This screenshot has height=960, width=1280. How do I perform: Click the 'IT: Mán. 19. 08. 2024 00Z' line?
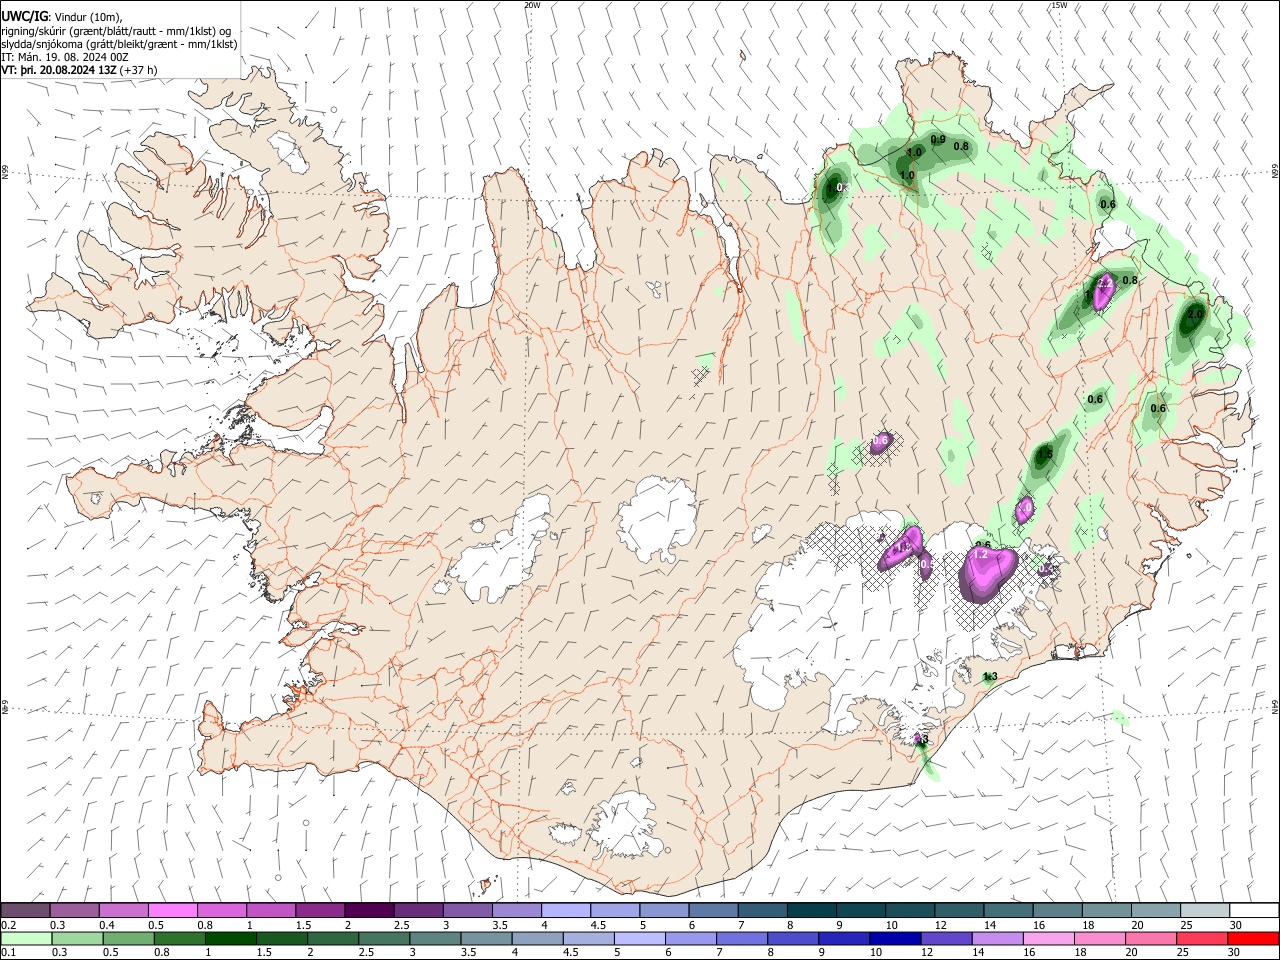[x=65, y=57]
